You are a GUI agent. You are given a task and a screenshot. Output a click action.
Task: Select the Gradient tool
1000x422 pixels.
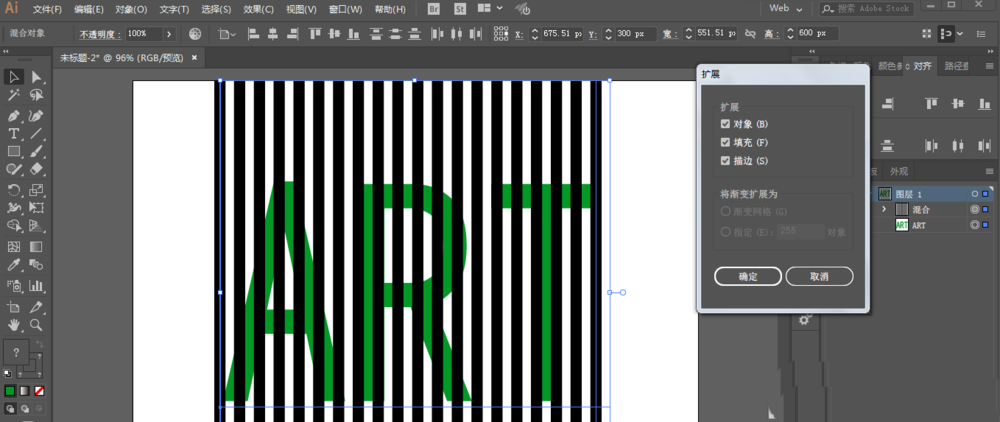tap(36, 246)
